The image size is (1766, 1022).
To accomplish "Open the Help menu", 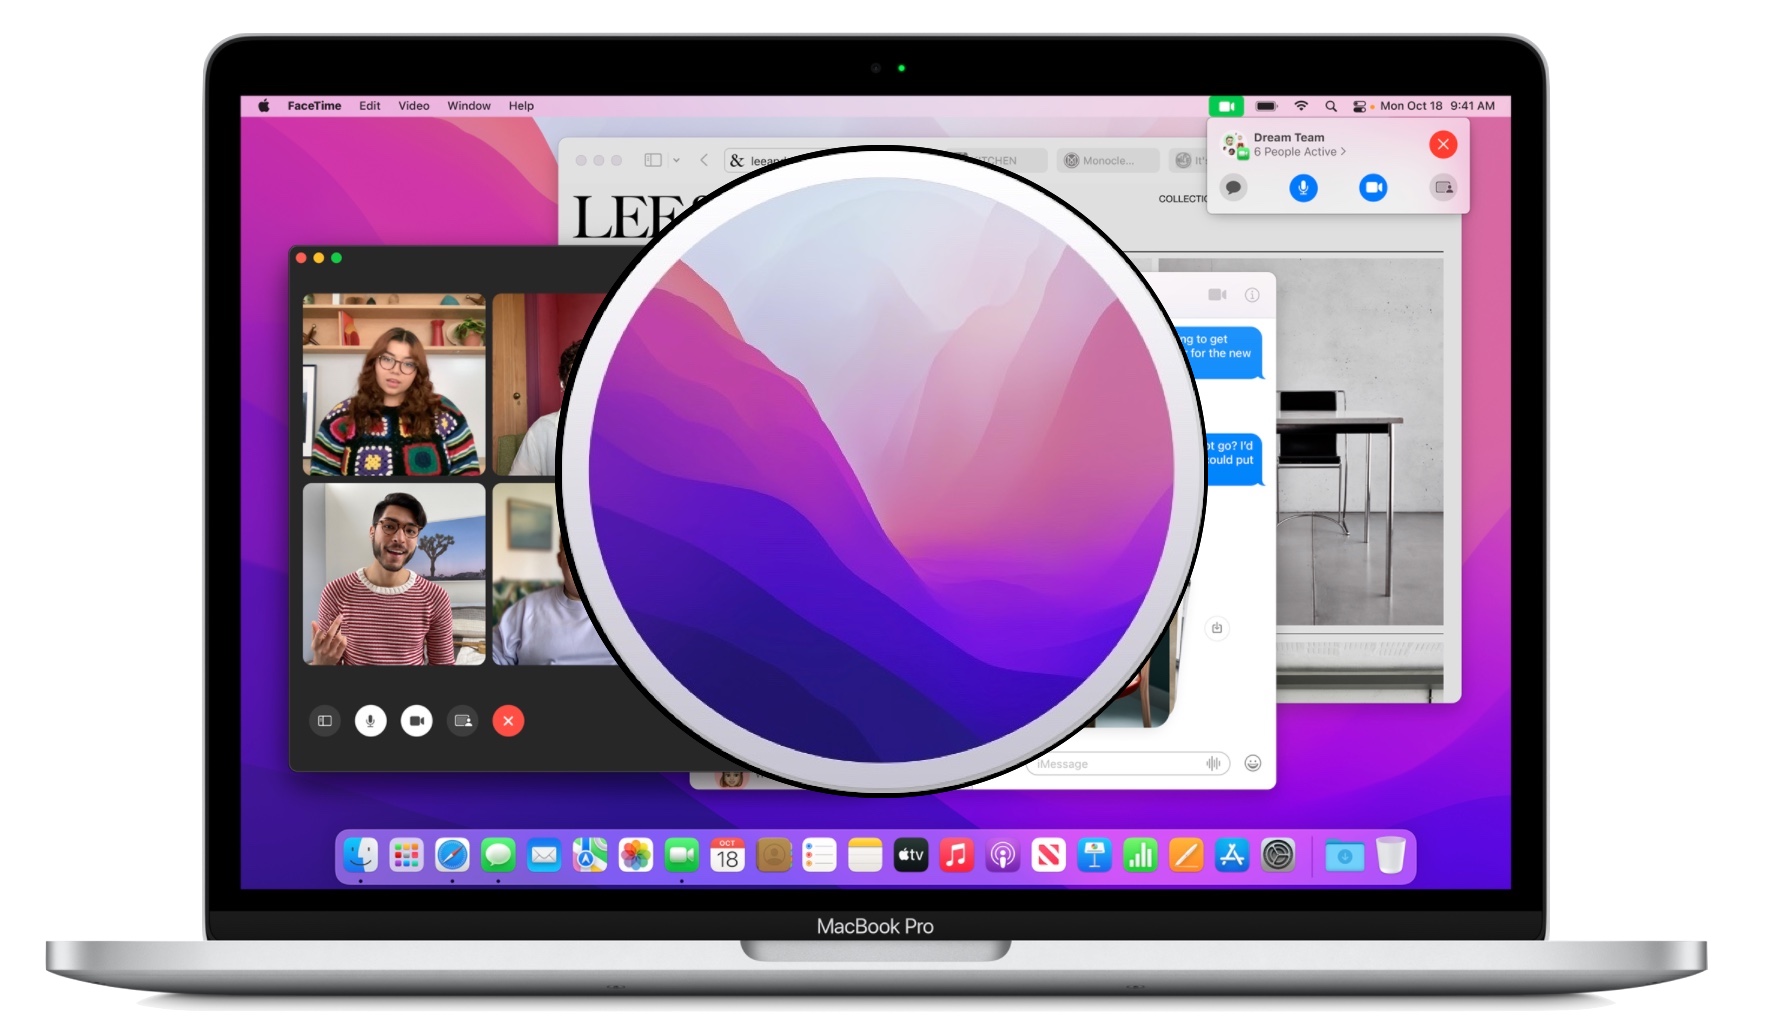I will (x=521, y=106).
